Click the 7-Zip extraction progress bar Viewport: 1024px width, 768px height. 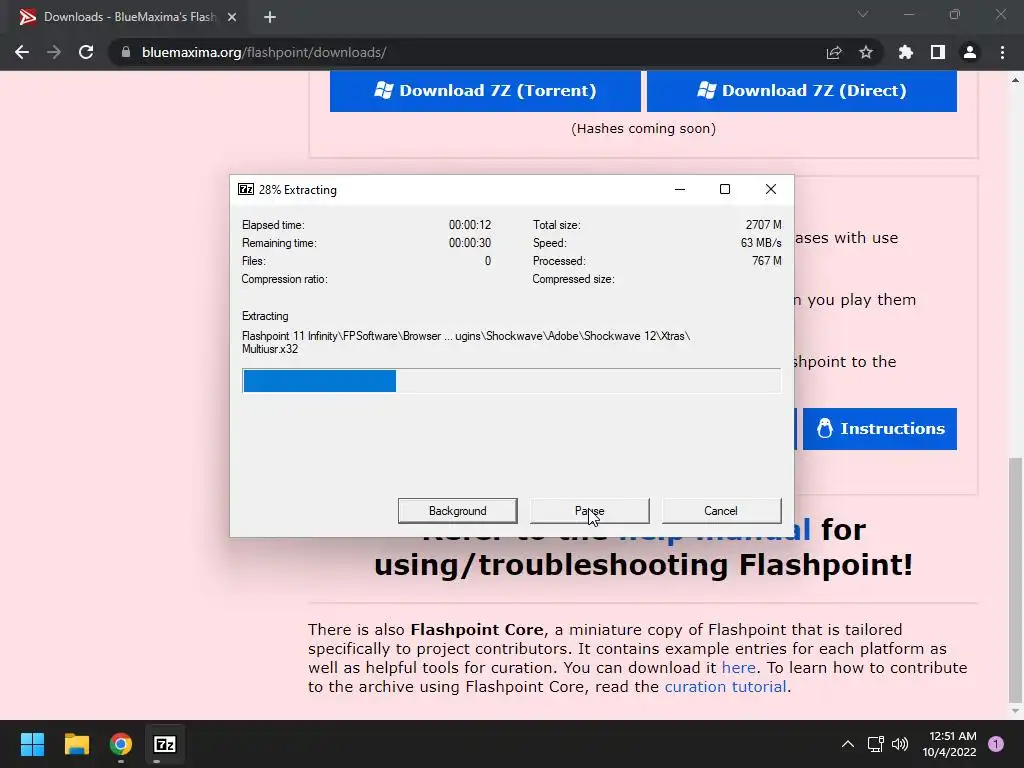coord(511,381)
